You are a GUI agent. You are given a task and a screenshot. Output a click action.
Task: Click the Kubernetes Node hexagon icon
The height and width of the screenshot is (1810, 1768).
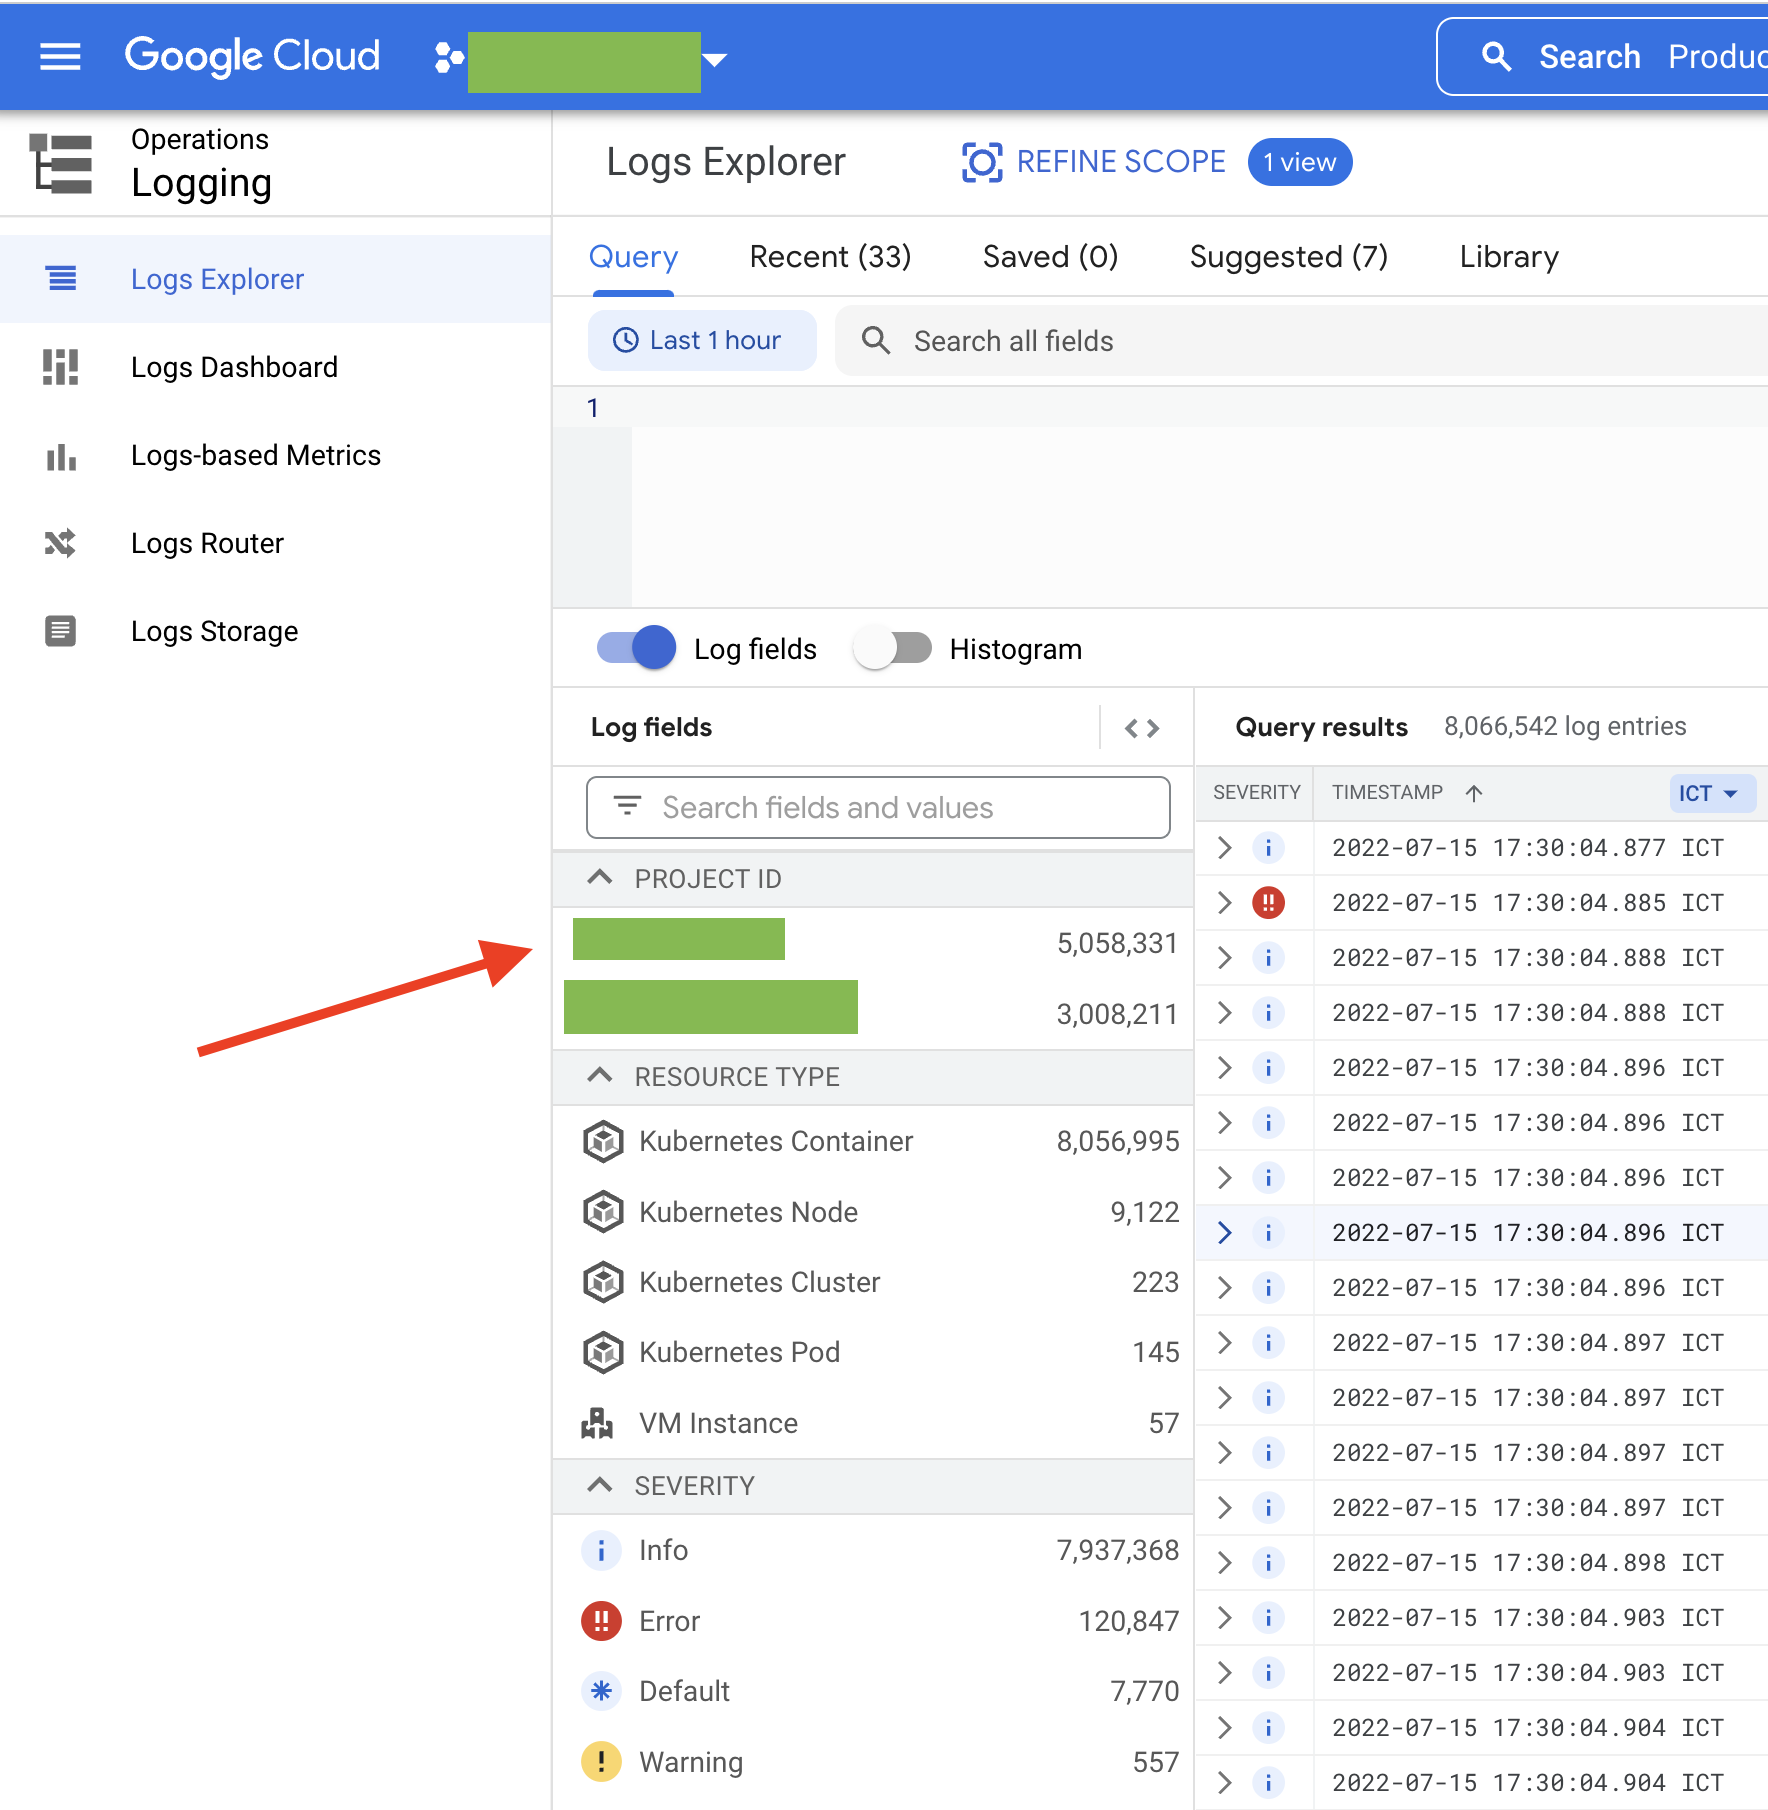(x=603, y=1212)
